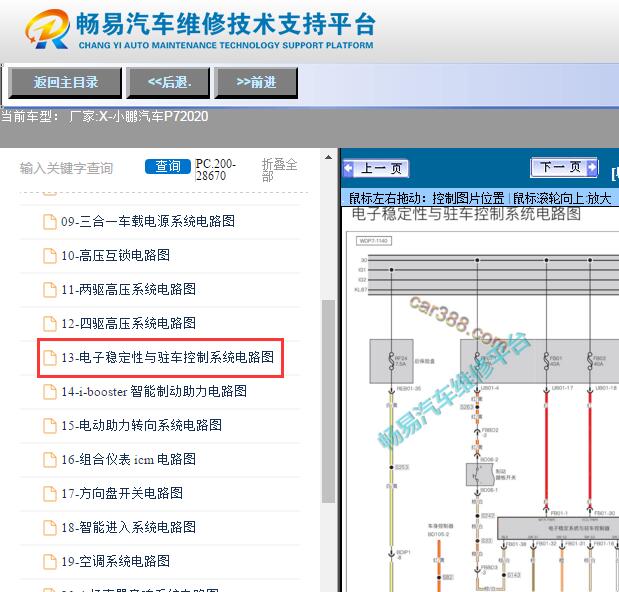Click the diagram title 电子稳定性与驻车控制系统电路图
The height and width of the screenshot is (592, 619).
466,214
